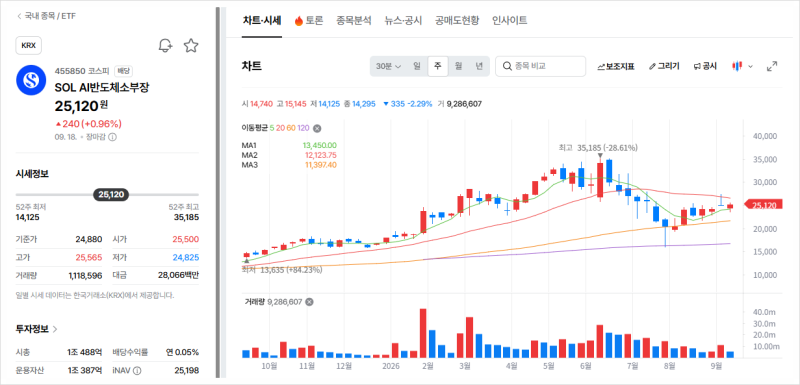The height and width of the screenshot is (385, 800).
Task: Click the 거래량 value 1,118,596
Action: (85, 275)
